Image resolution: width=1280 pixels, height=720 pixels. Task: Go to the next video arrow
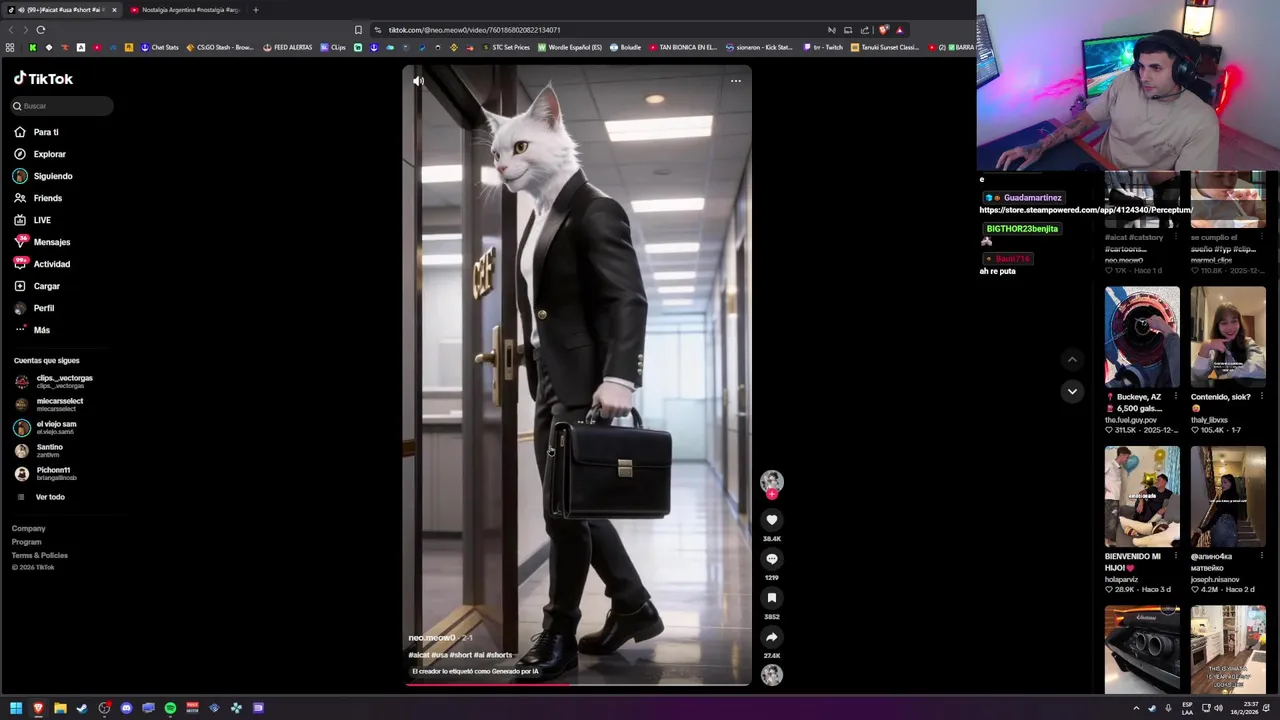coord(1072,391)
